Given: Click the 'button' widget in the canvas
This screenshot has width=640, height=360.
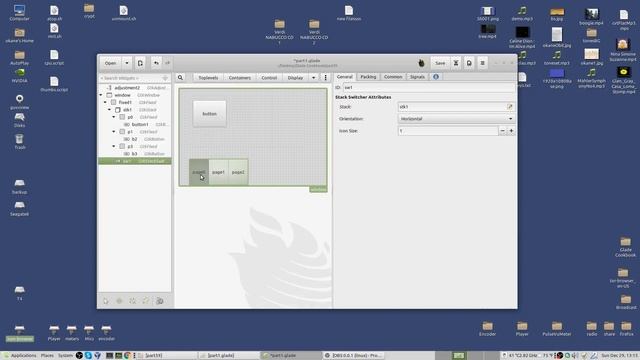Looking at the screenshot, I should pyautogui.click(x=209, y=114).
